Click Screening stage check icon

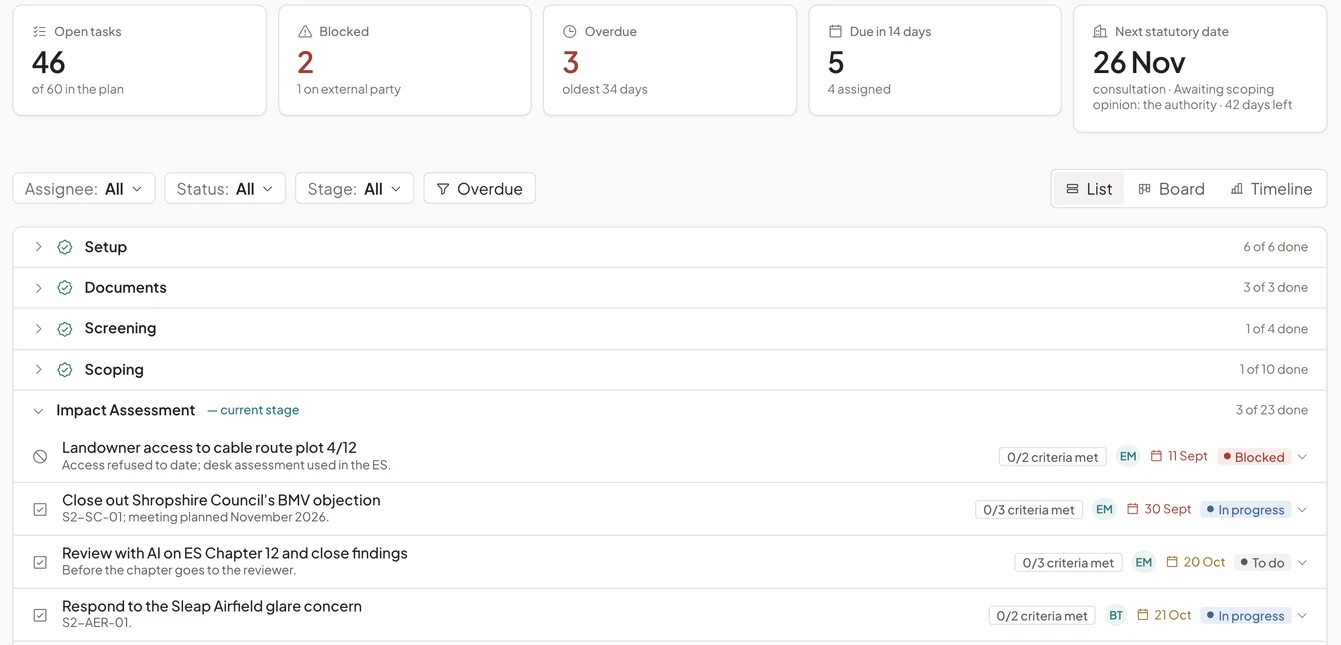tap(65, 329)
